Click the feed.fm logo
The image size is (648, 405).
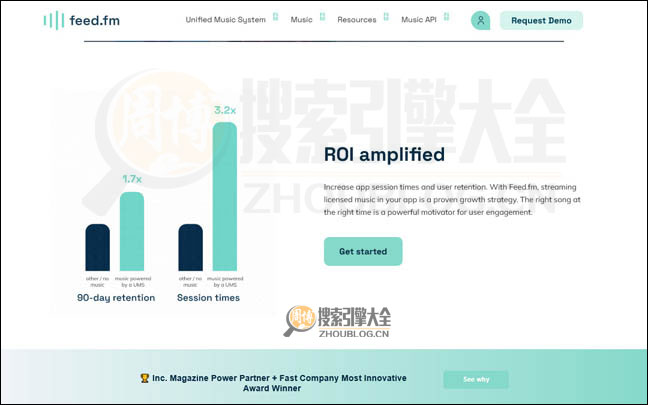(81, 20)
